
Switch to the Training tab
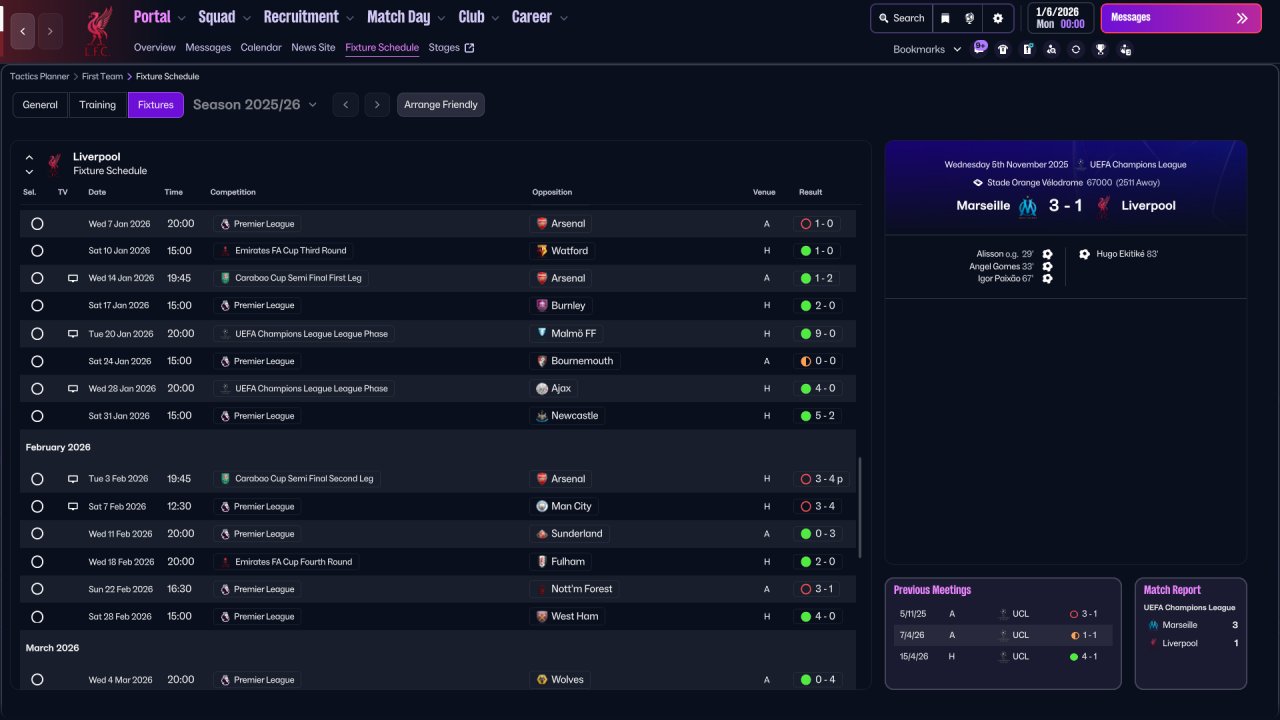click(98, 105)
